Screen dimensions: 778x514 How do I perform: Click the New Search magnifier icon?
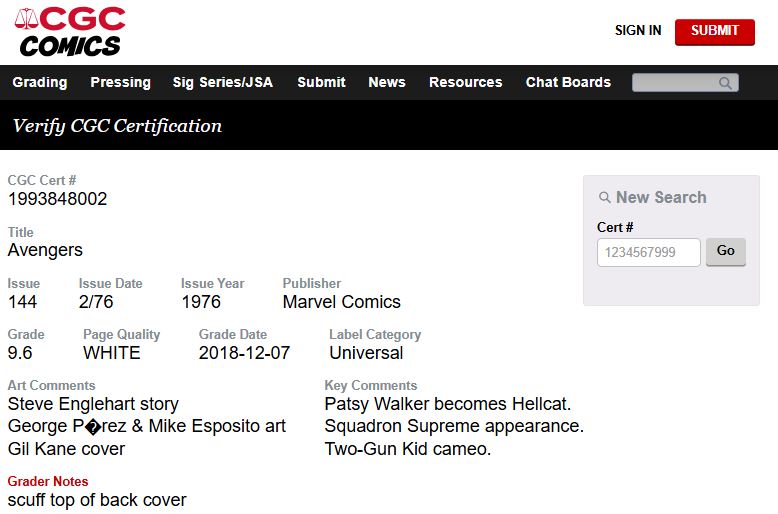[605, 198]
